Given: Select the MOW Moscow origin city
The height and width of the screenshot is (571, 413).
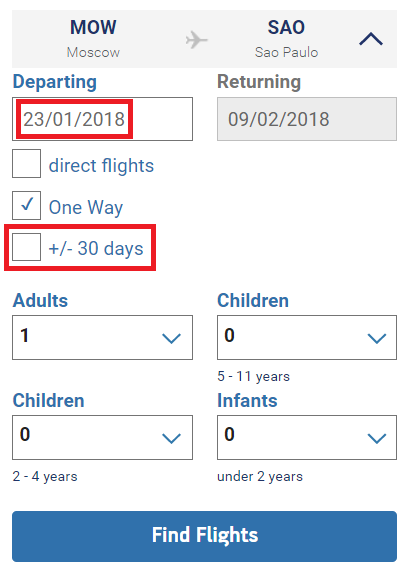Looking at the screenshot, I should pyautogui.click(x=93, y=39).
